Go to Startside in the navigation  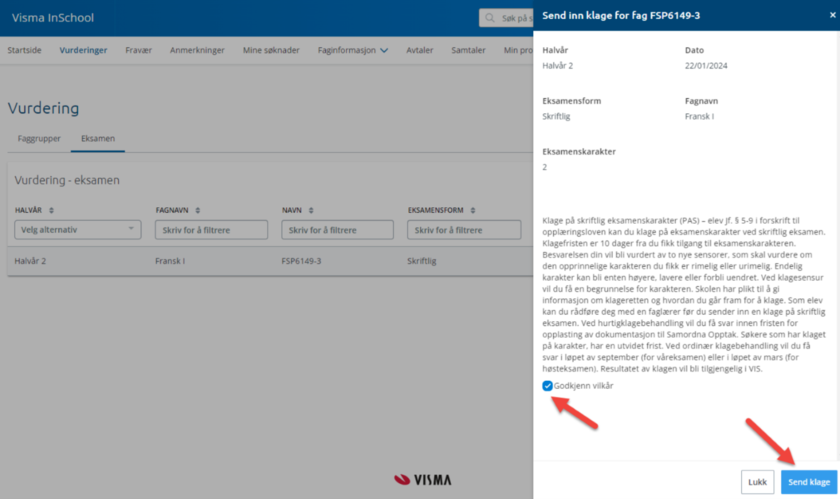pyautogui.click(x=24, y=49)
